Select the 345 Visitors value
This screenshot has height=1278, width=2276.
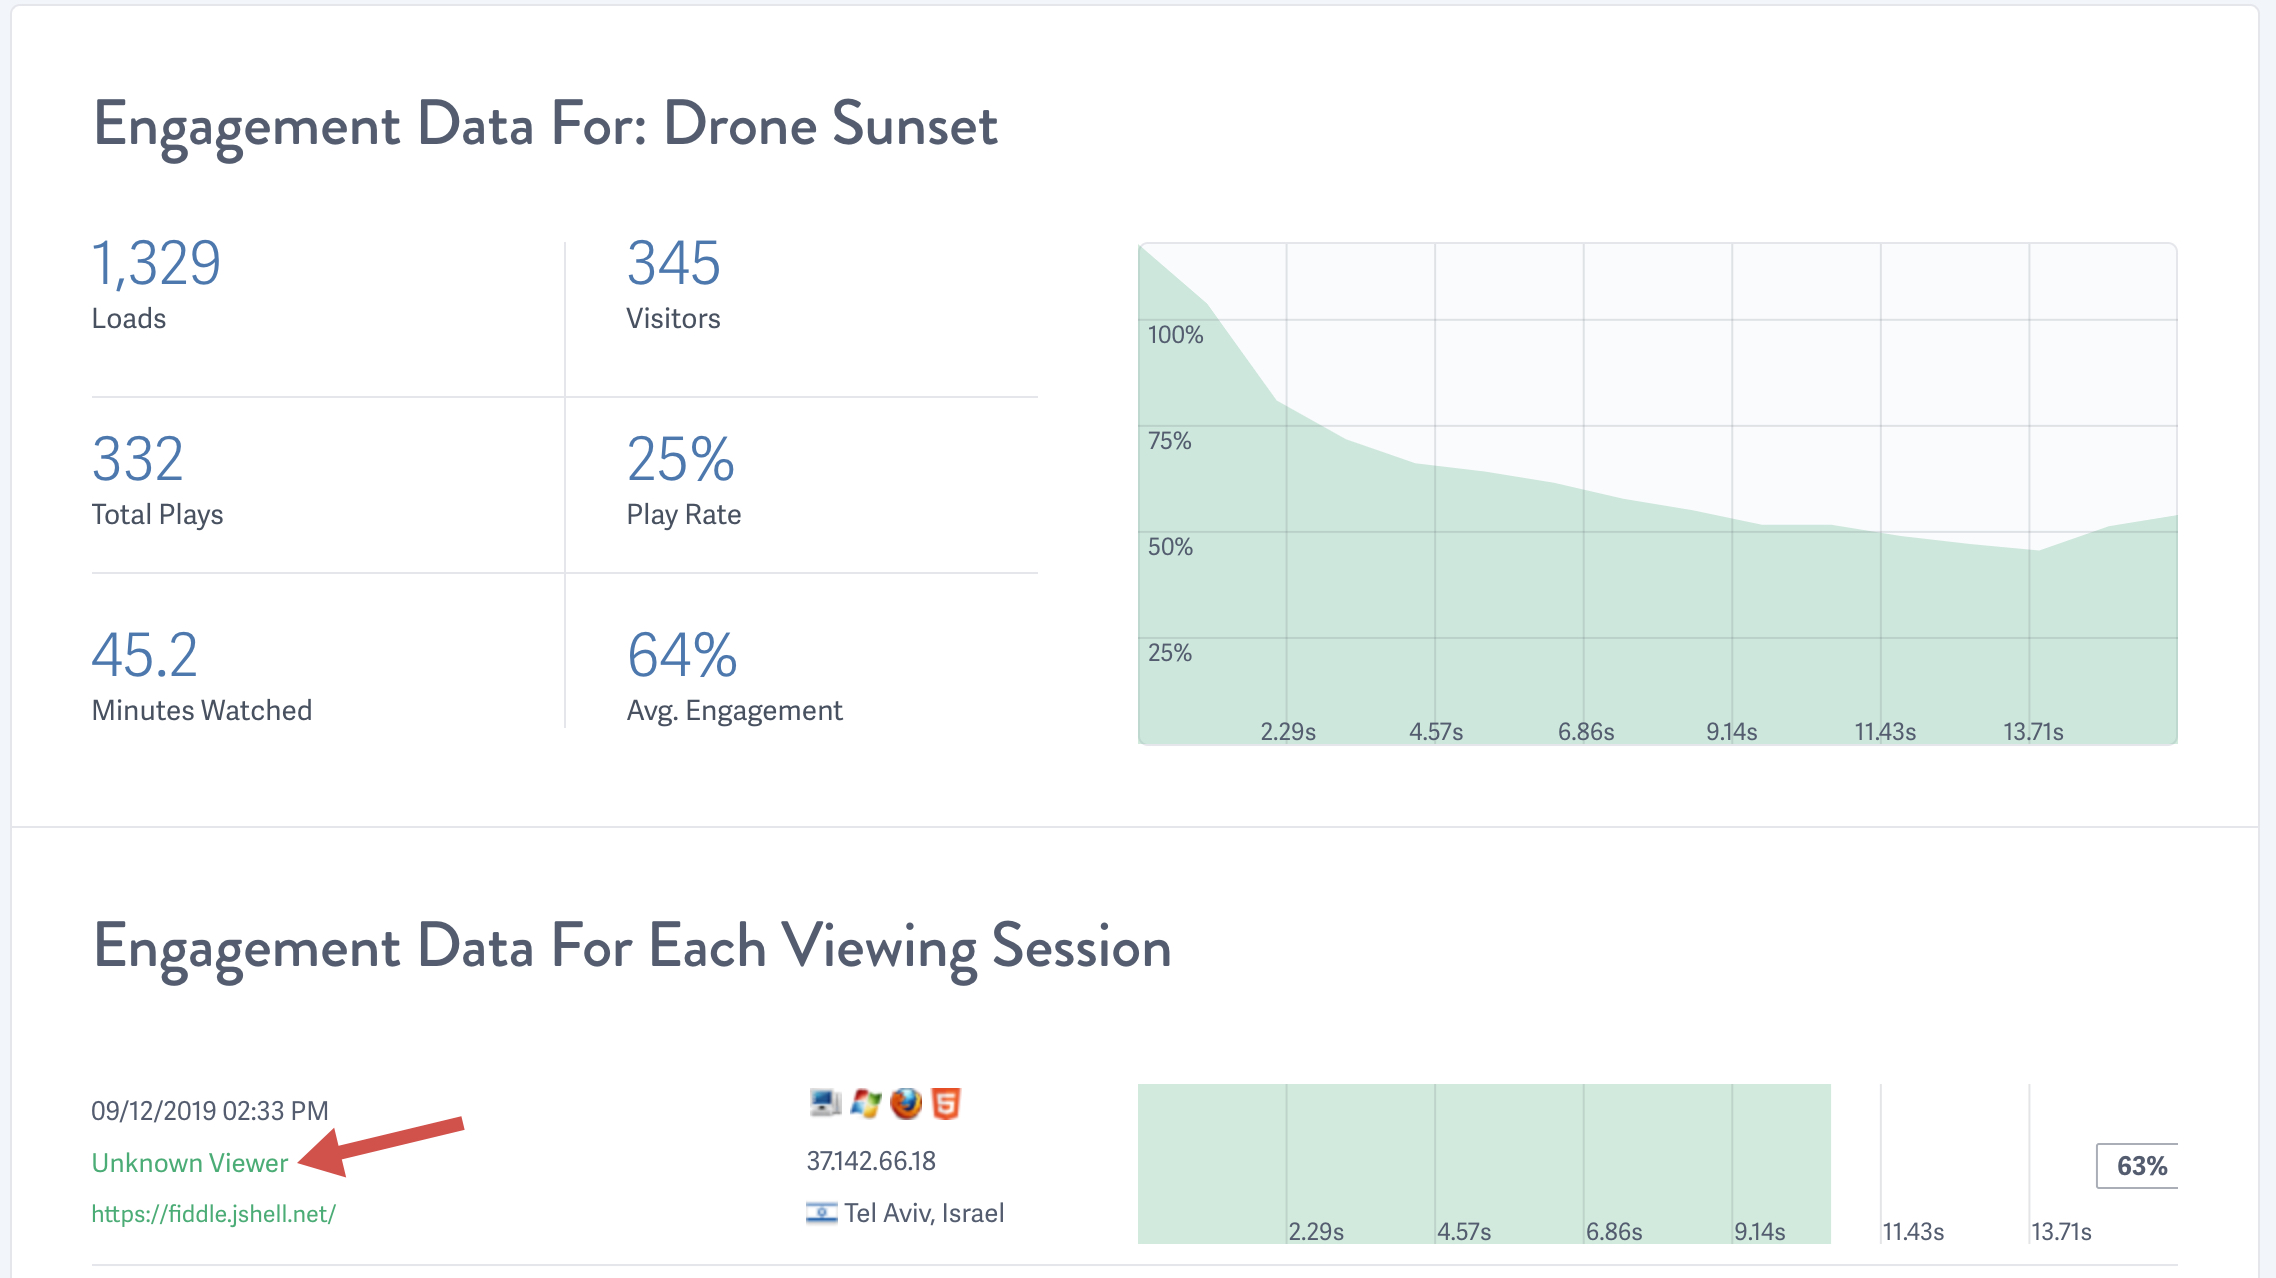674,264
